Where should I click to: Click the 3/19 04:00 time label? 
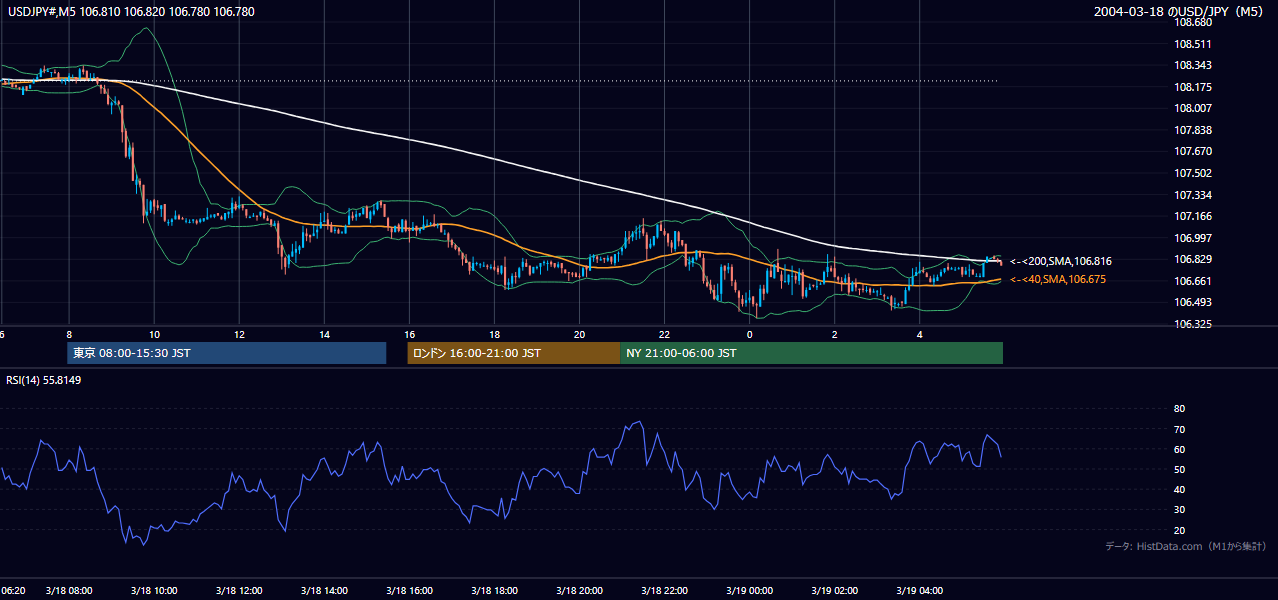pos(919,591)
